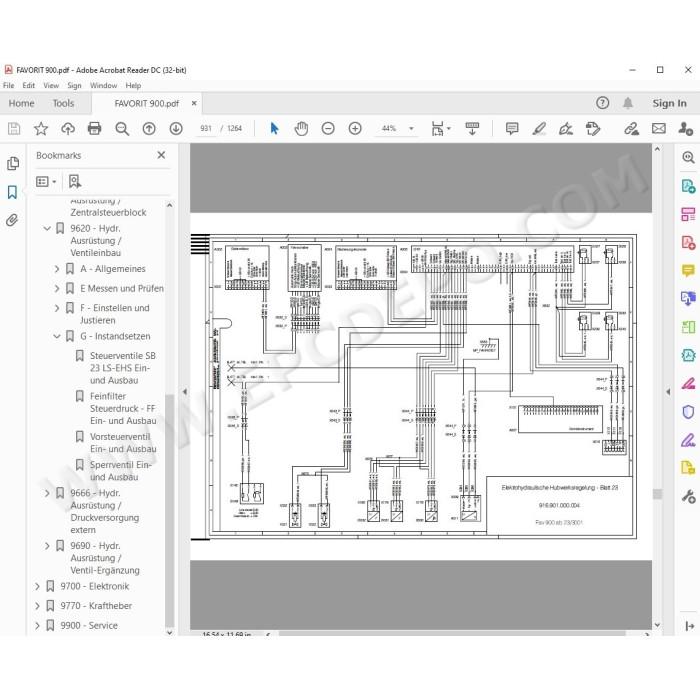Screen dimensions: 700x700
Task: Click the Sign In button
Action: click(x=669, y=103)
